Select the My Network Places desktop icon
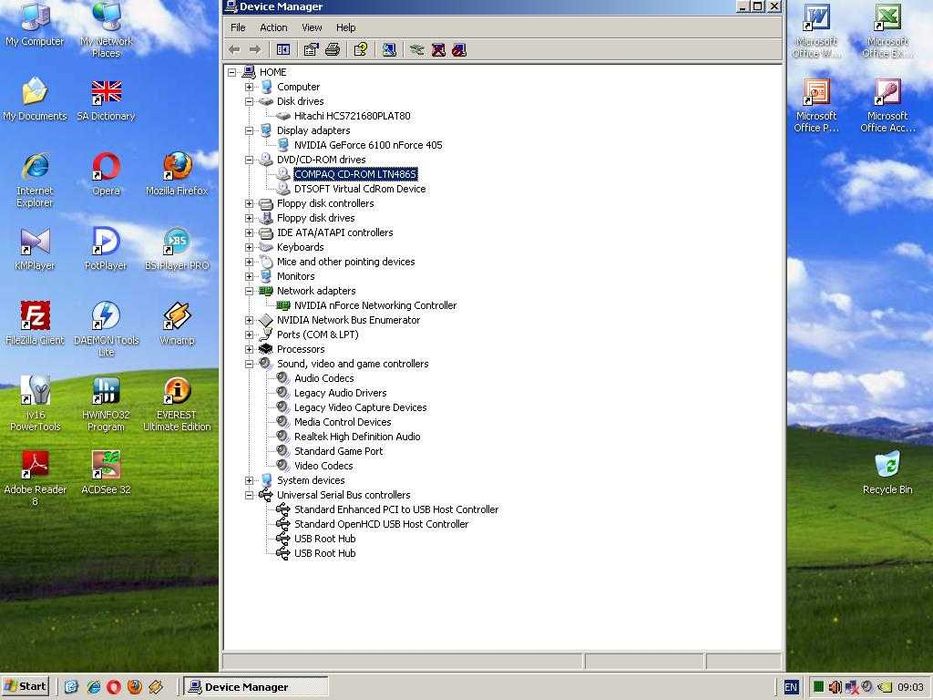This screenshot has width=933, height=700. tap(106, 30)
